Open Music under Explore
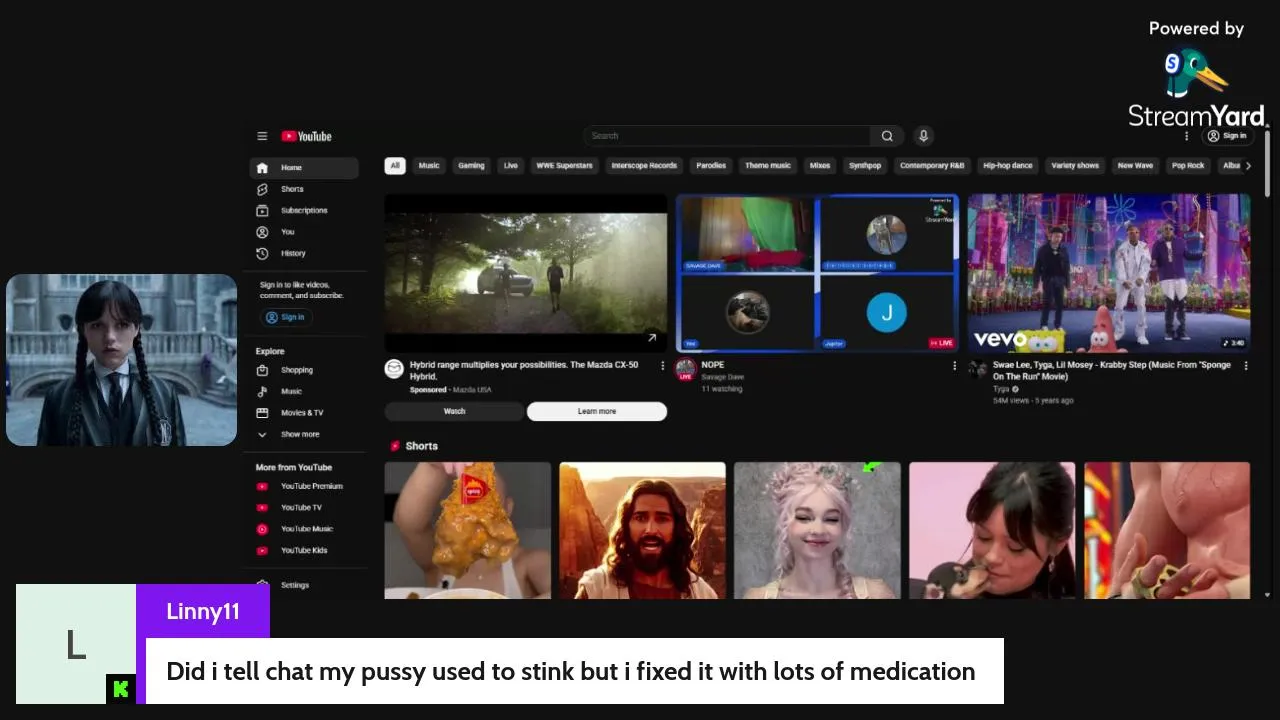The width and height of the screenshot is (1280, 720). (x=304, y=392)
